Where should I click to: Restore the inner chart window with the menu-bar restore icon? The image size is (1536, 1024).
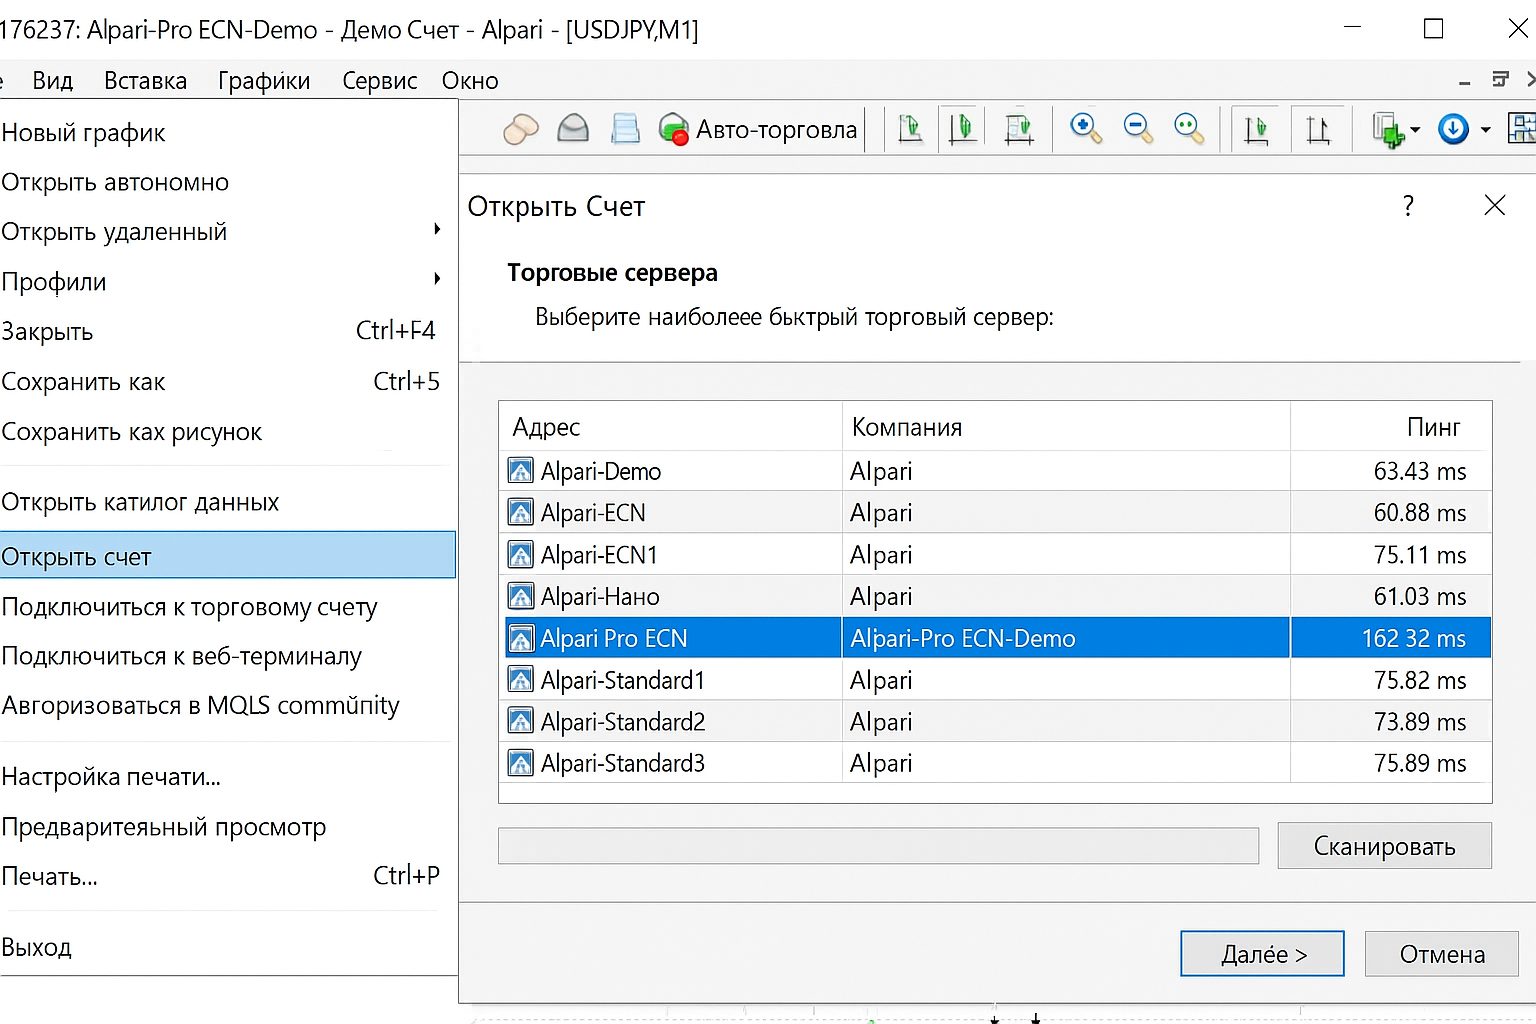coord(1500,80)
